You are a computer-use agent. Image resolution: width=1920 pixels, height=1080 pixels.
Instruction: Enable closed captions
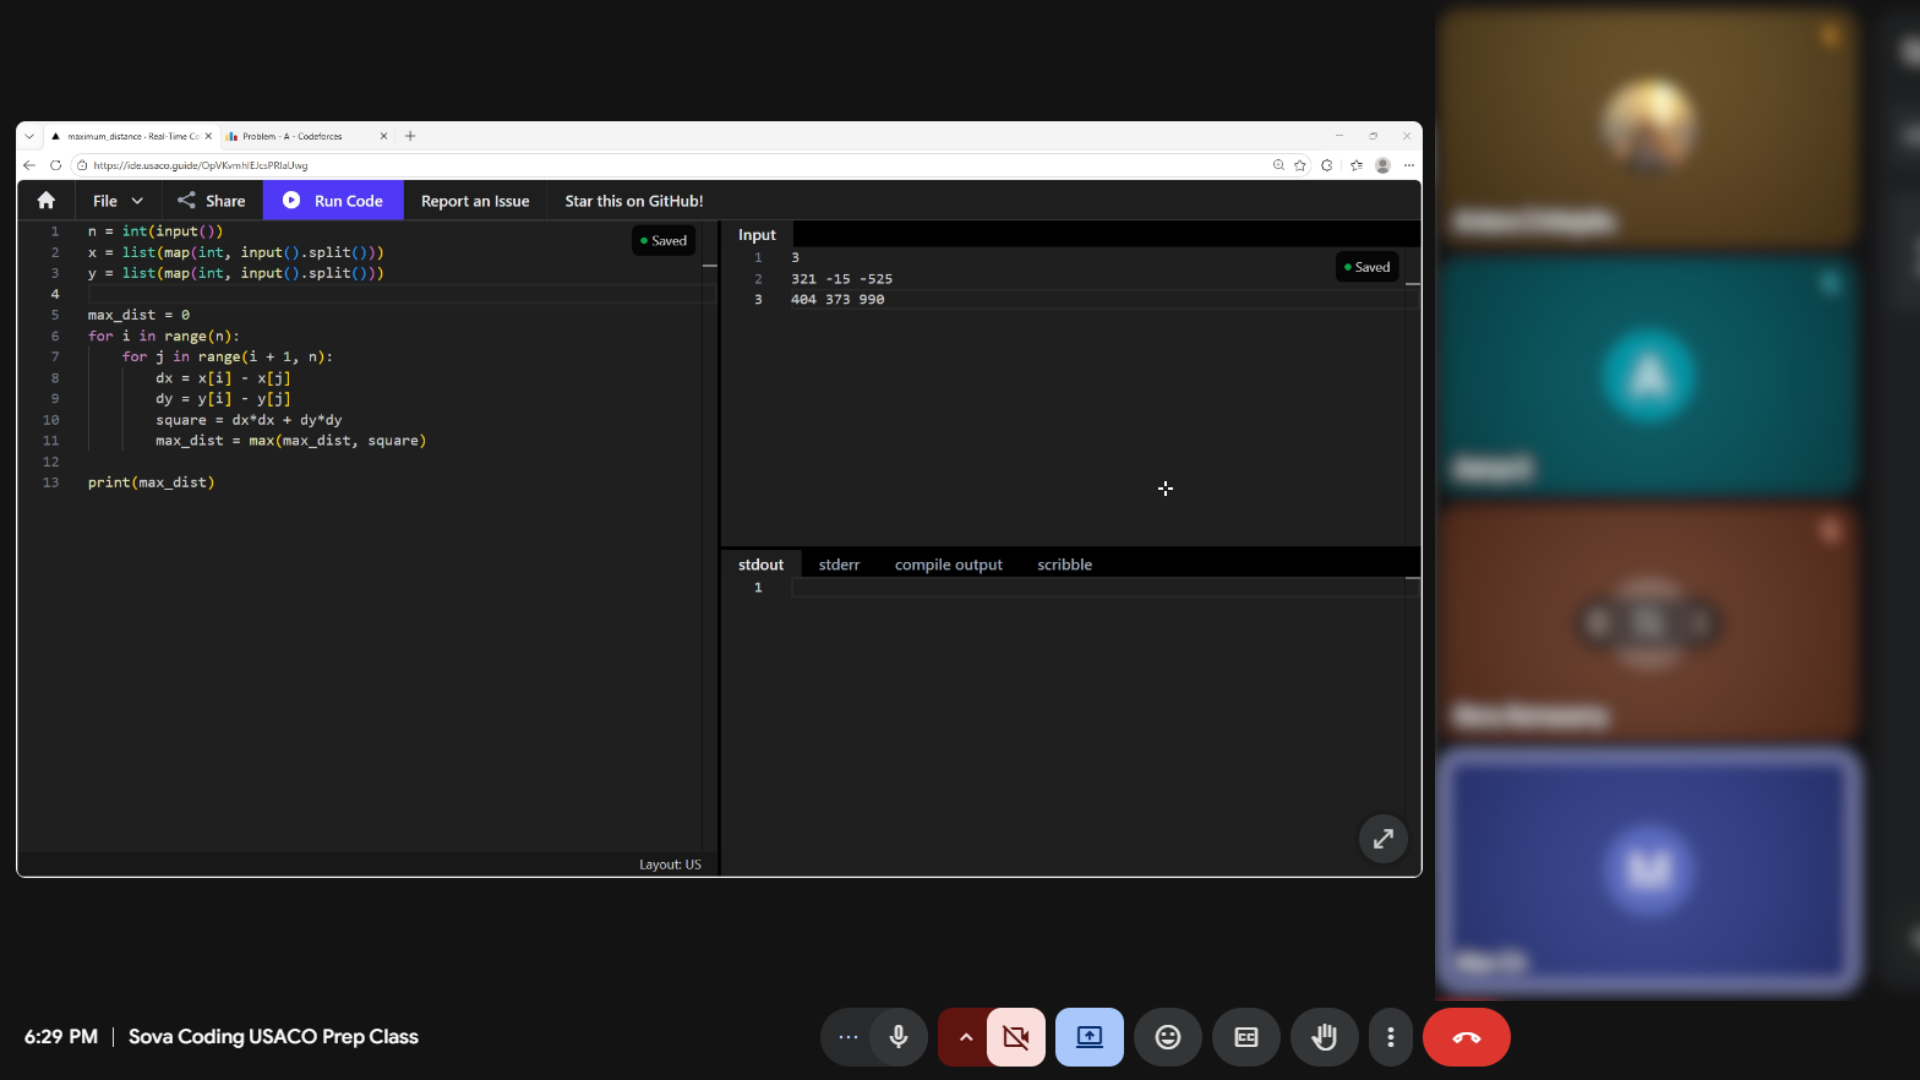click(1245, 1037)
